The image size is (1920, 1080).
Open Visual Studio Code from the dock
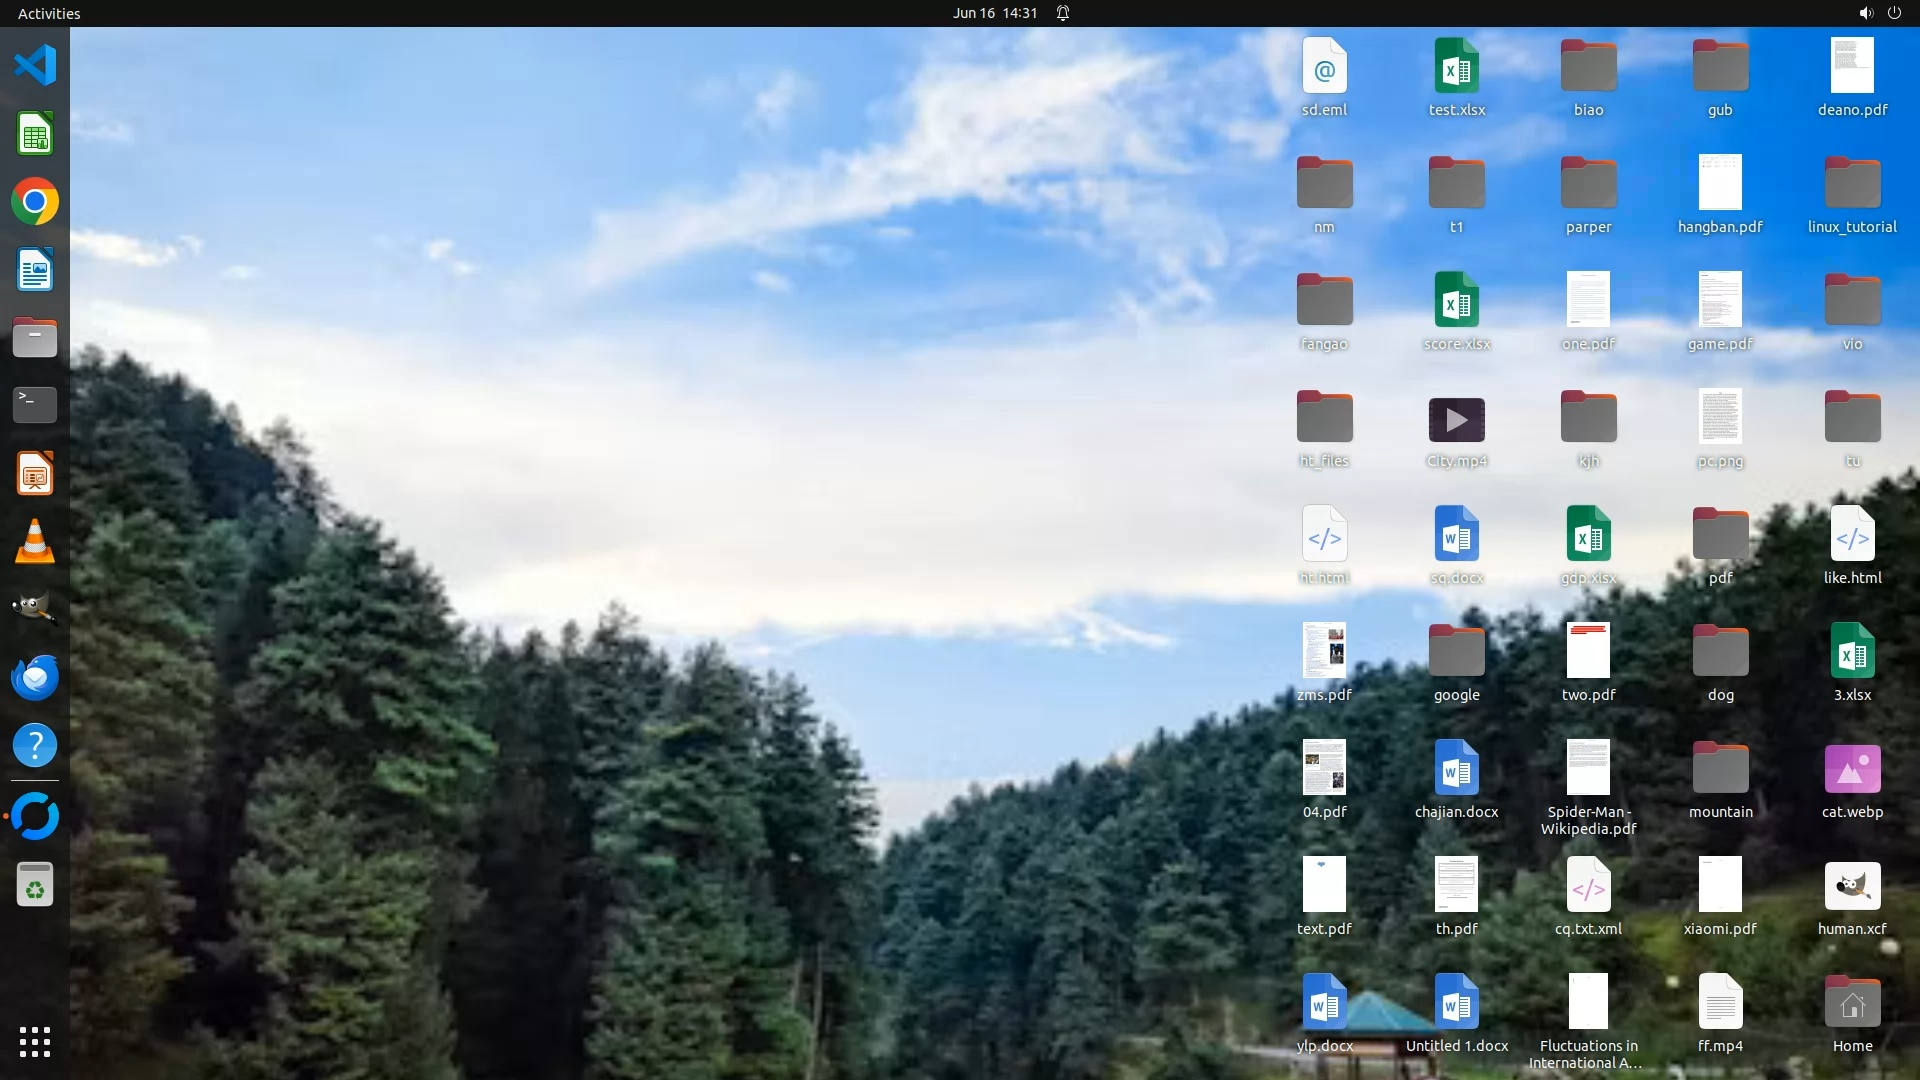35,66
